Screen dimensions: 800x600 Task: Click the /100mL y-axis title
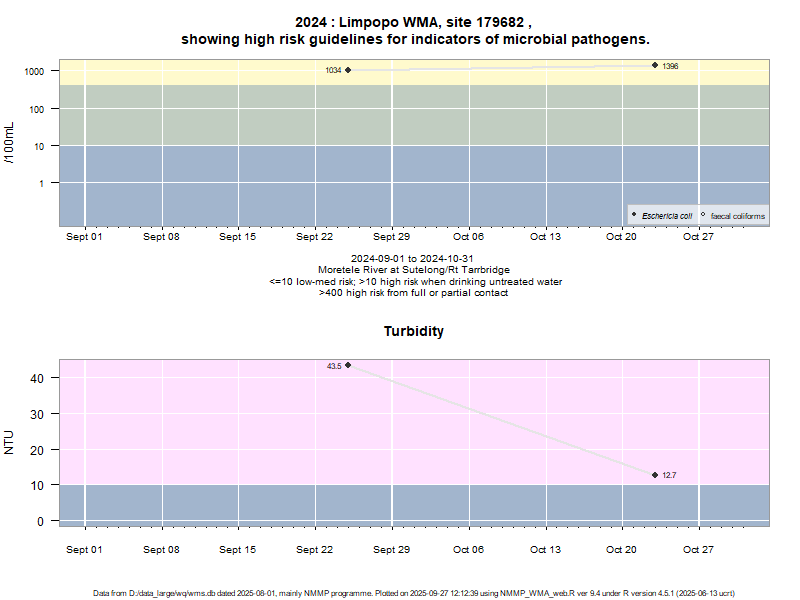pos(10,142)
